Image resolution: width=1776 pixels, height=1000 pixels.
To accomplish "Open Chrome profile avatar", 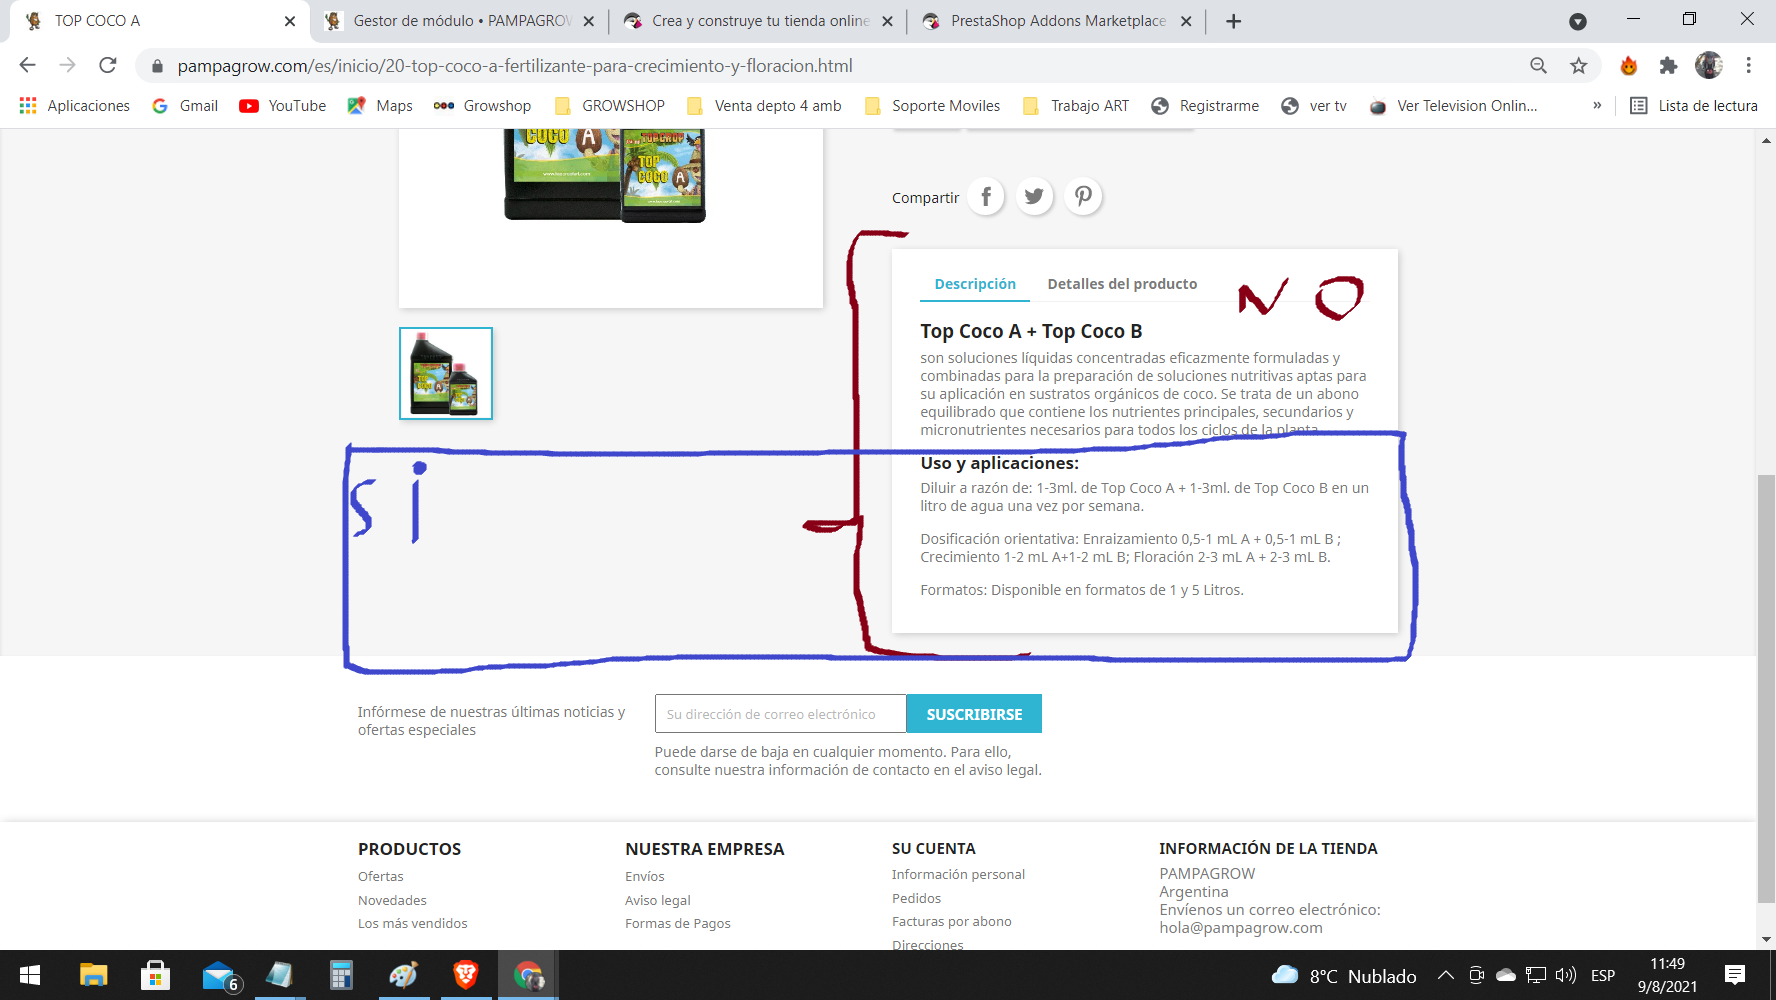I will click(x=1709, y=66).
